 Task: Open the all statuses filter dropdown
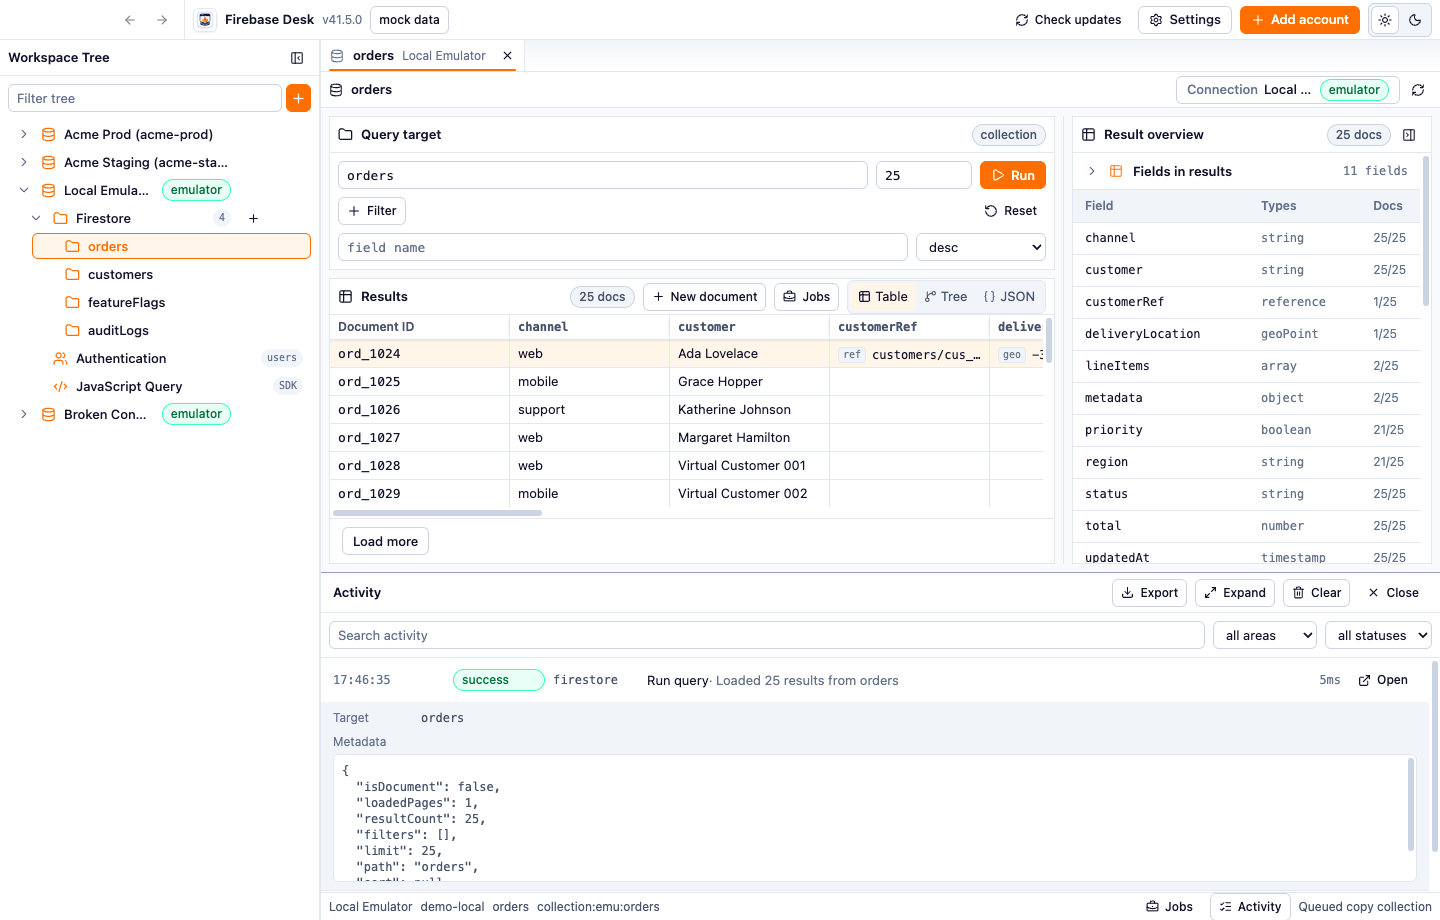point(1378,635)
